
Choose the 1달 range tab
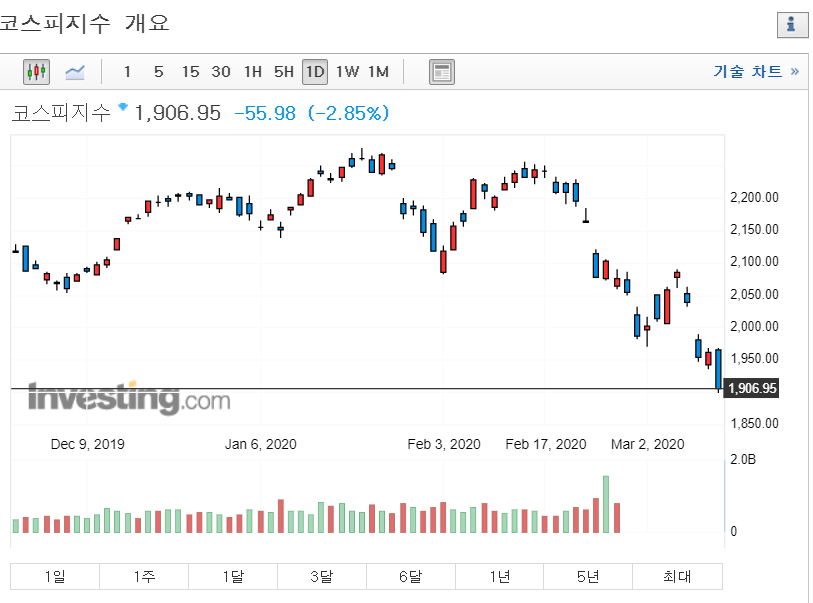click(x=233, y=576)
